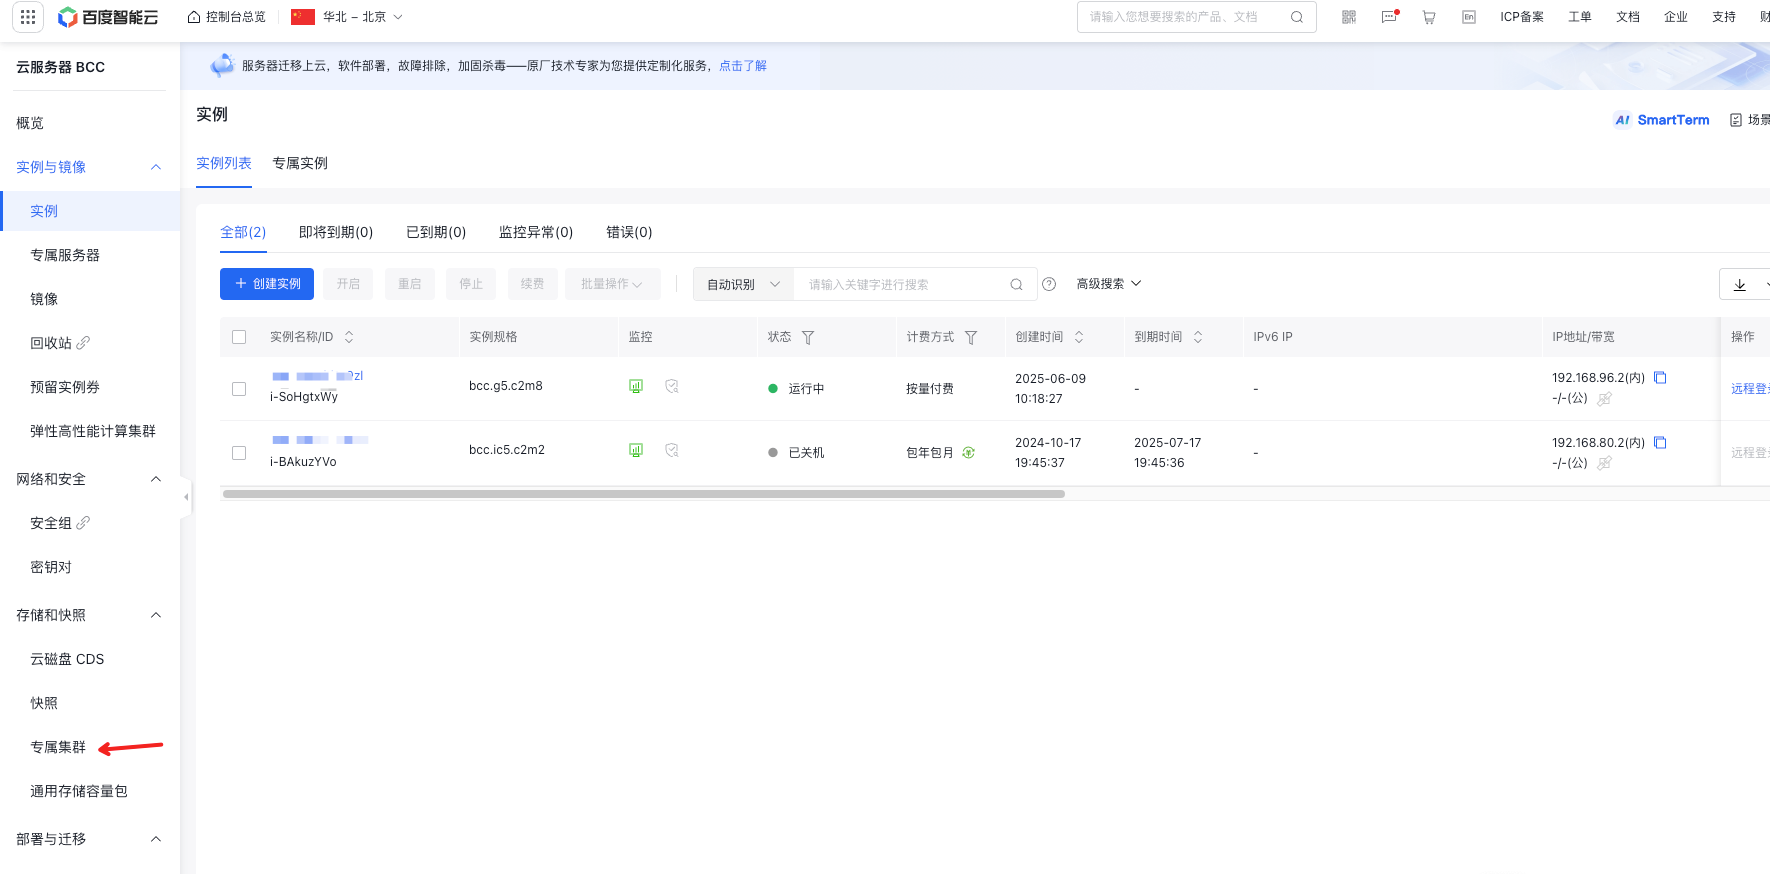
Task: Open SmartTerm AI terminal
Action: 1661,120
